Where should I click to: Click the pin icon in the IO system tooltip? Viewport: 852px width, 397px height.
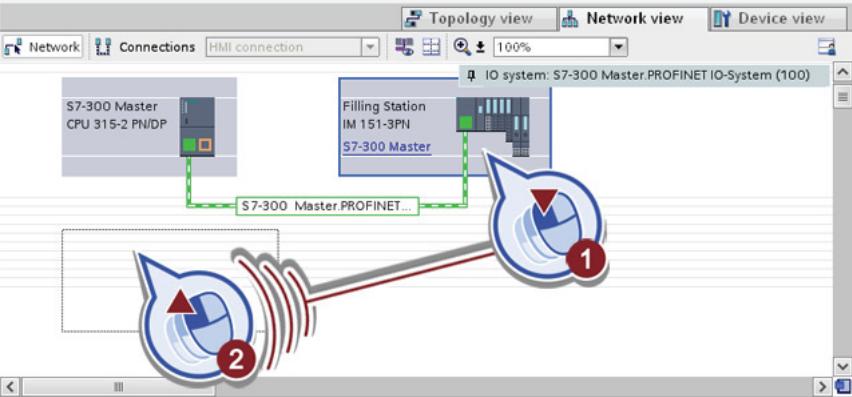472,75
